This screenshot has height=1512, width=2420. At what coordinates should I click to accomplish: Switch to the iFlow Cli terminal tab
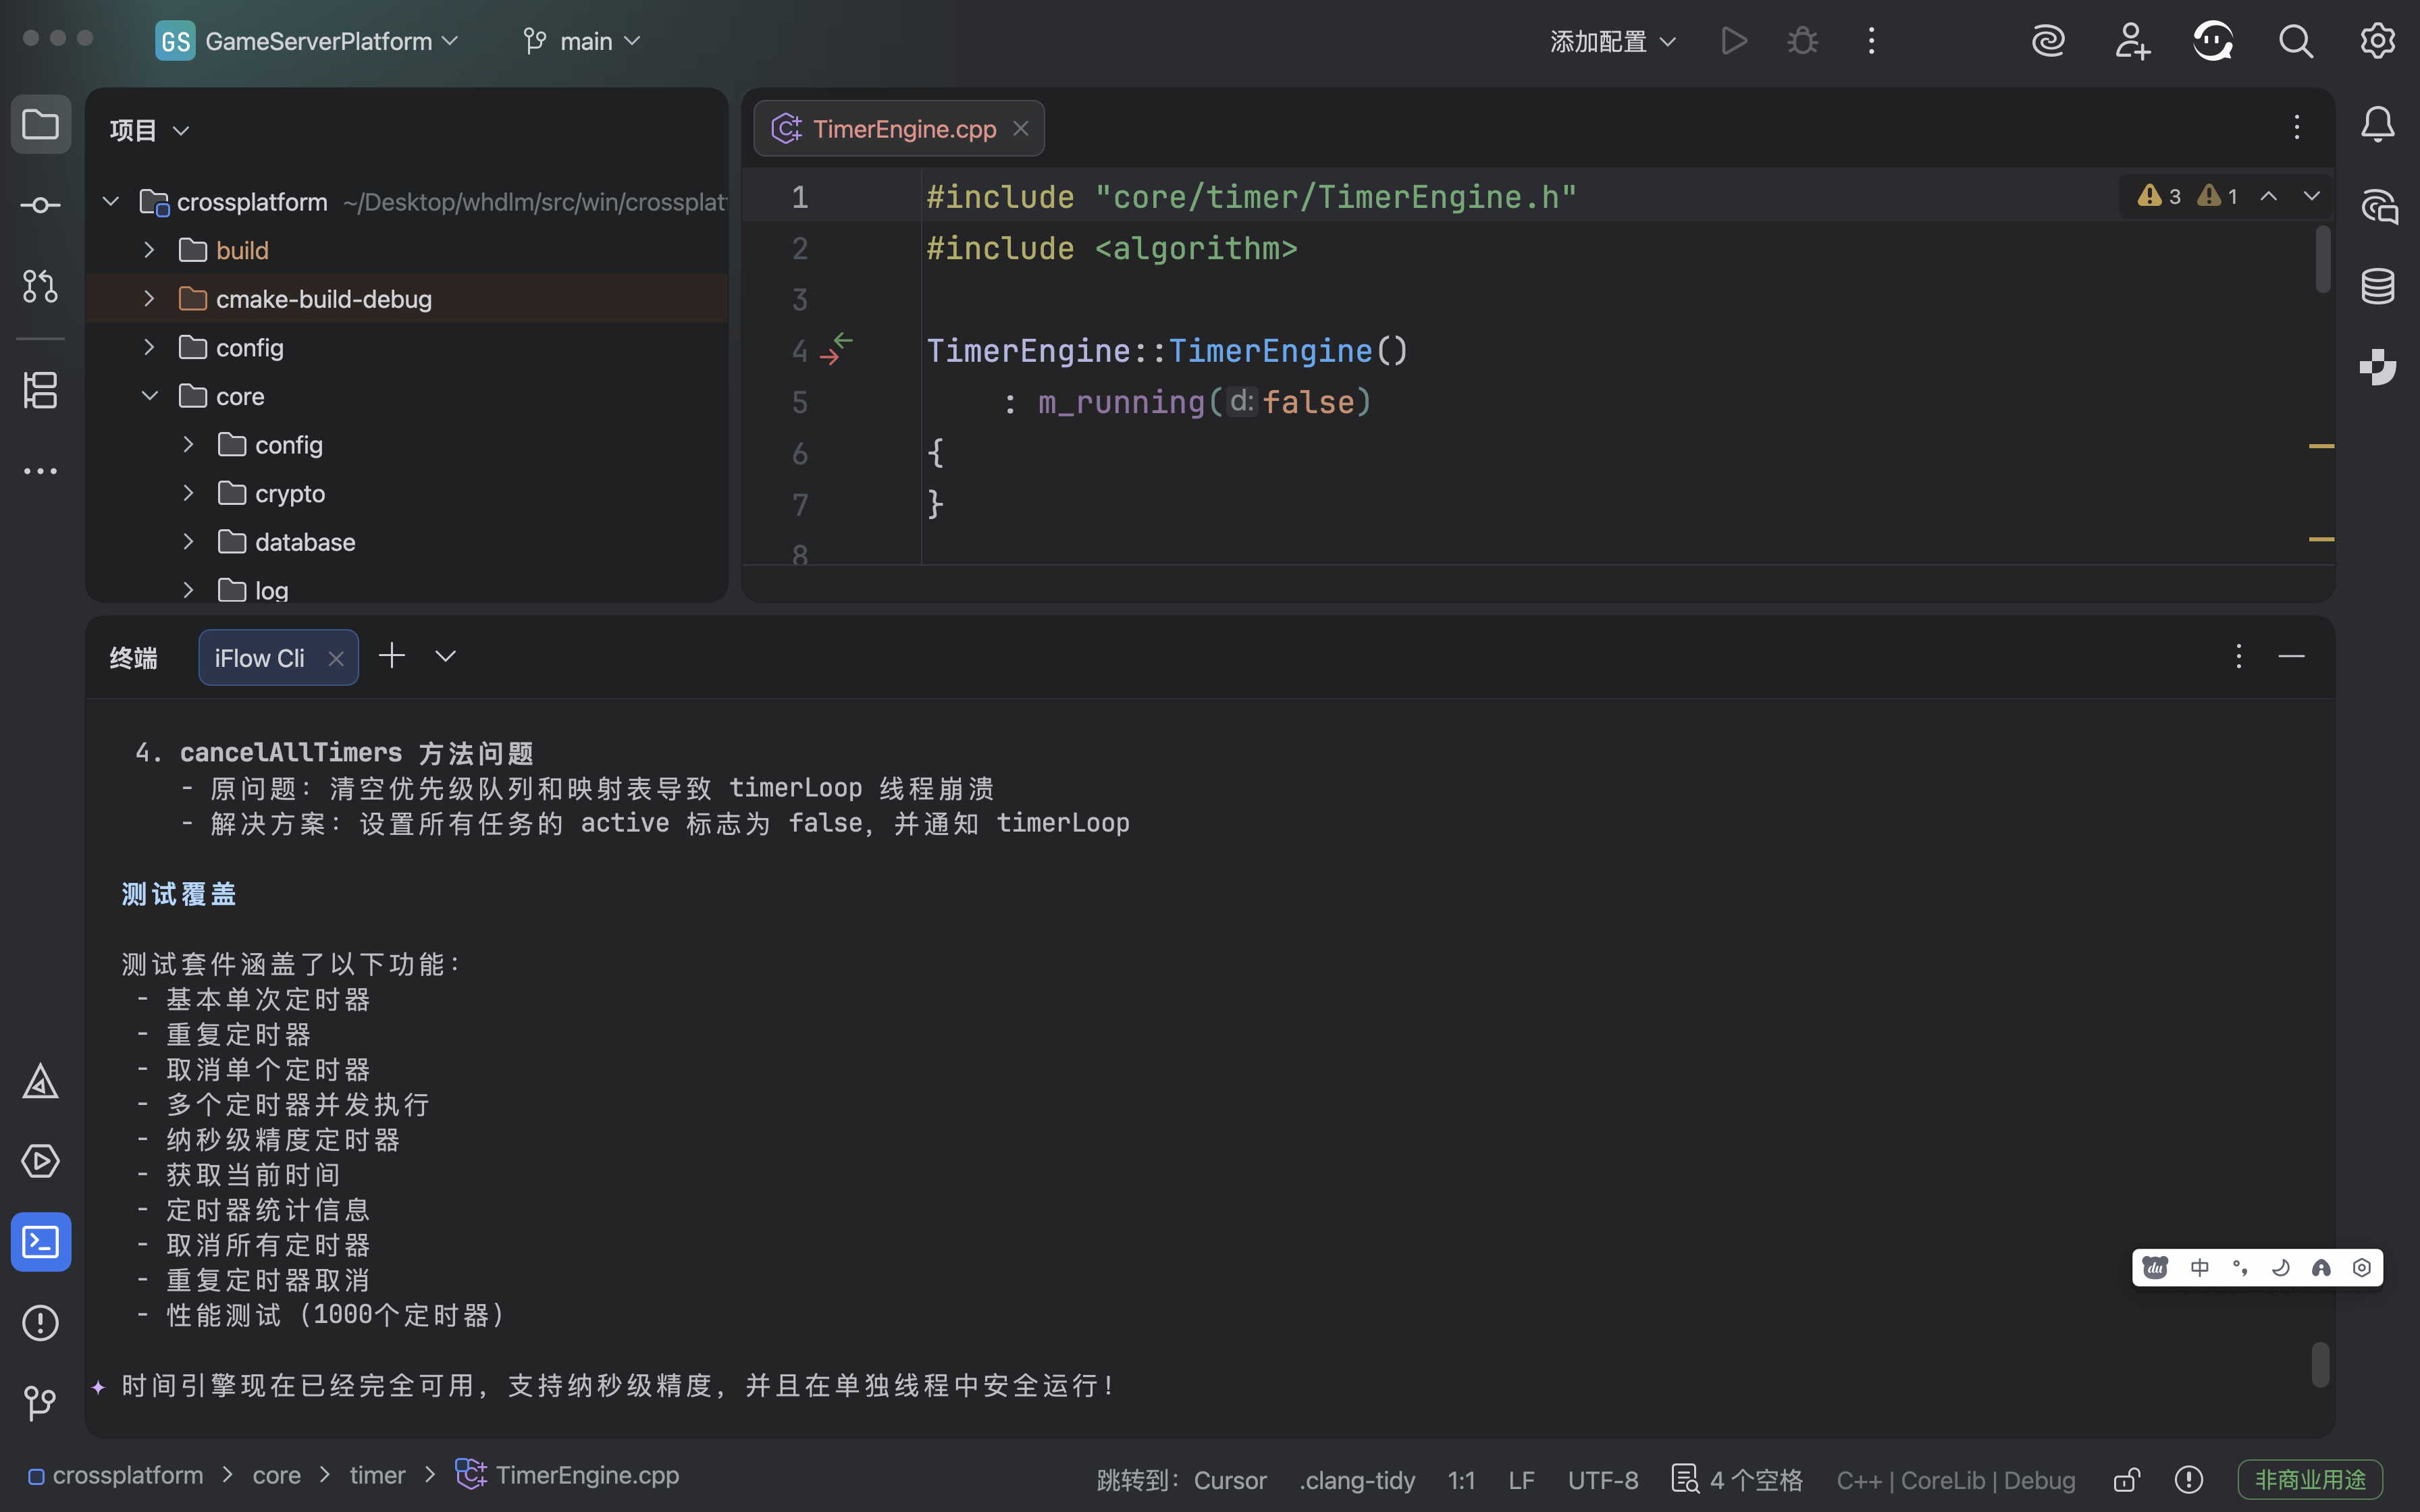tap(260, 658)
